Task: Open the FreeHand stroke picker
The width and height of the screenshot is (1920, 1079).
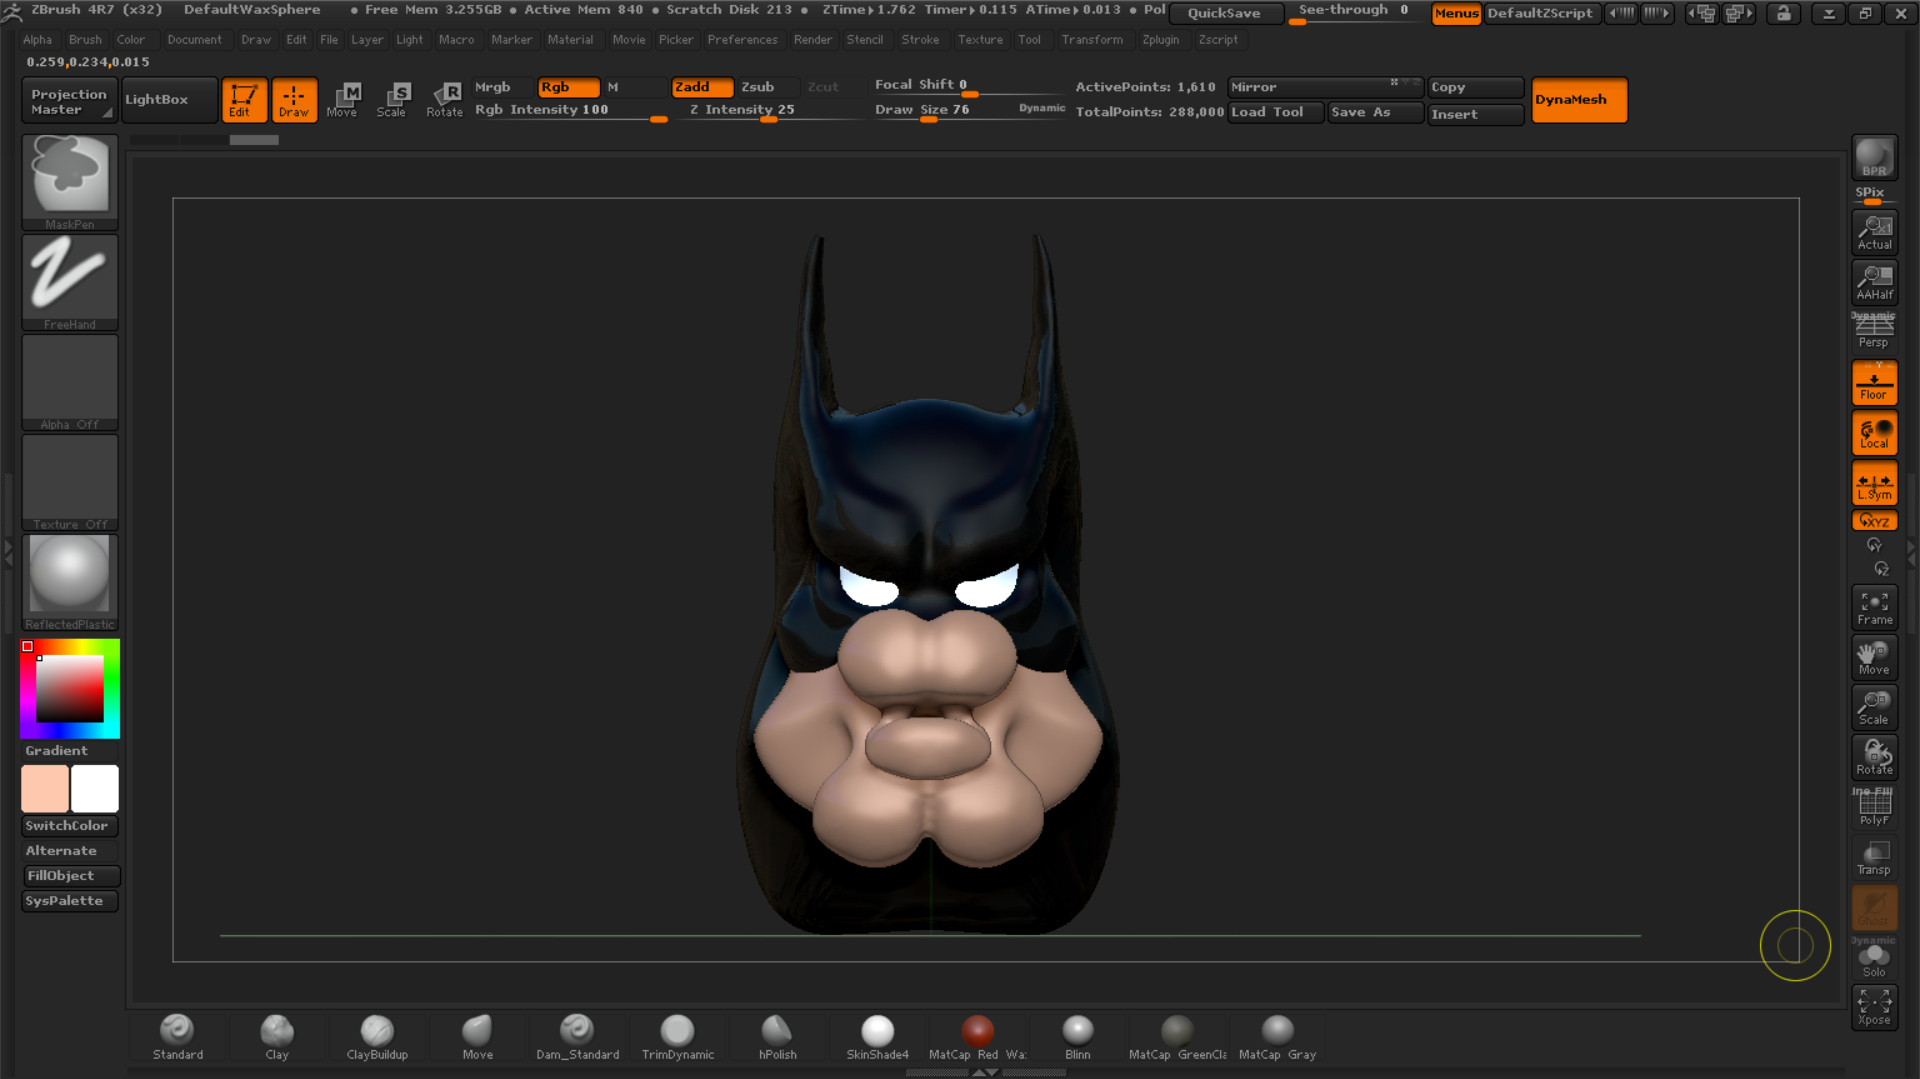Action: click(70, 280)
